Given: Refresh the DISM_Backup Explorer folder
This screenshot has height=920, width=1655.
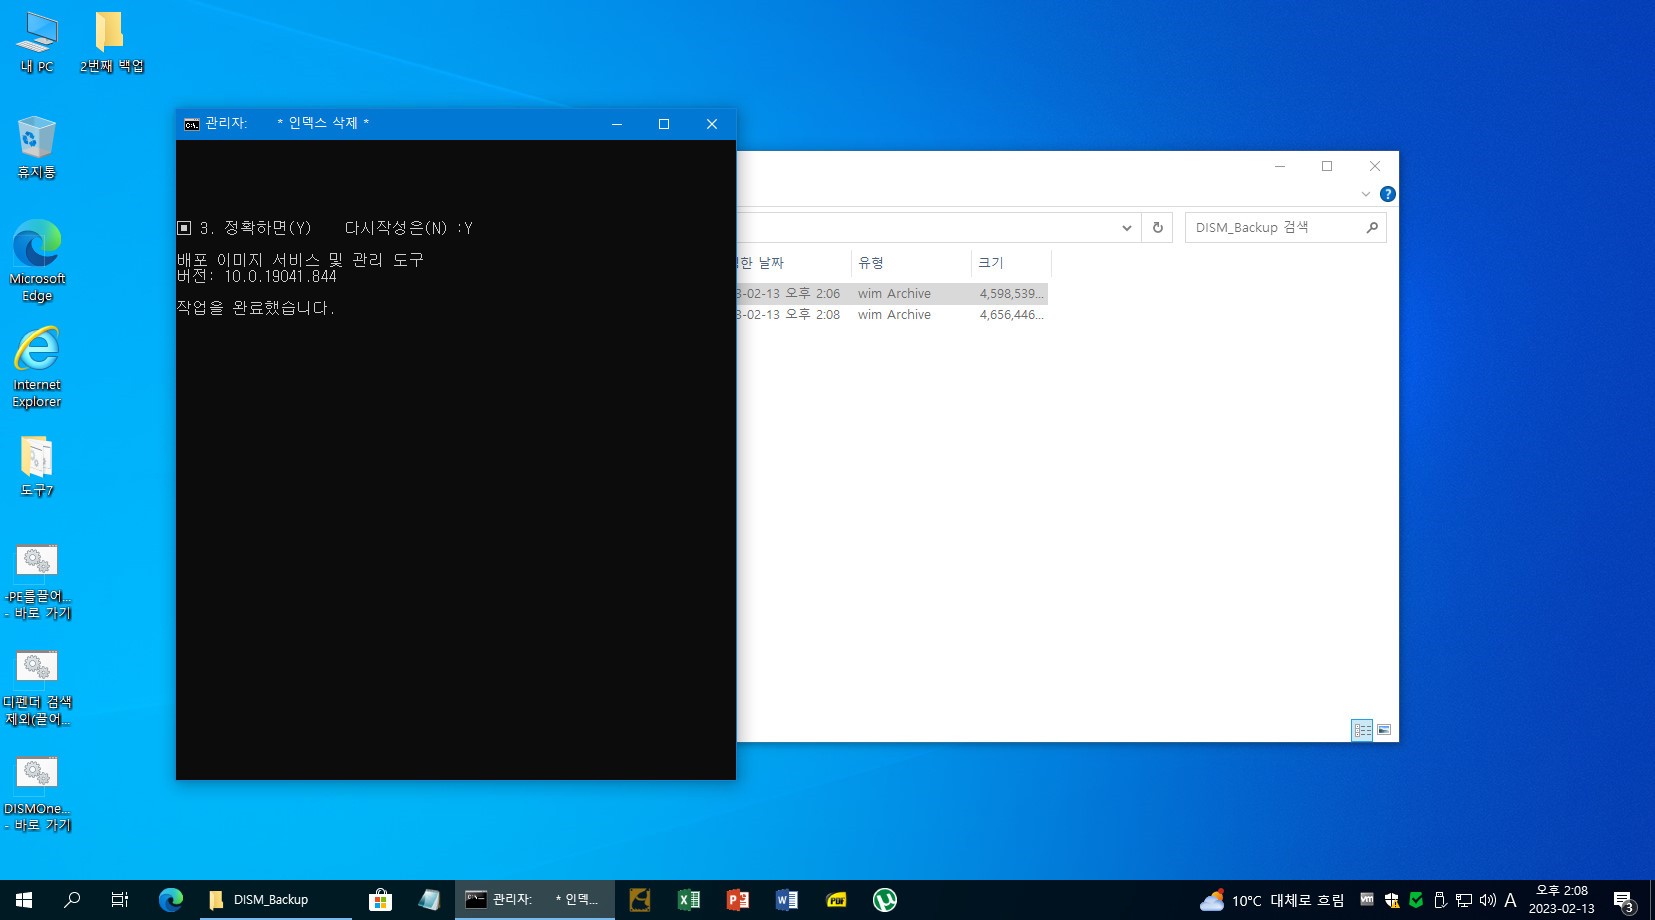Looking at the screenshot, I should click(1158, 228).
